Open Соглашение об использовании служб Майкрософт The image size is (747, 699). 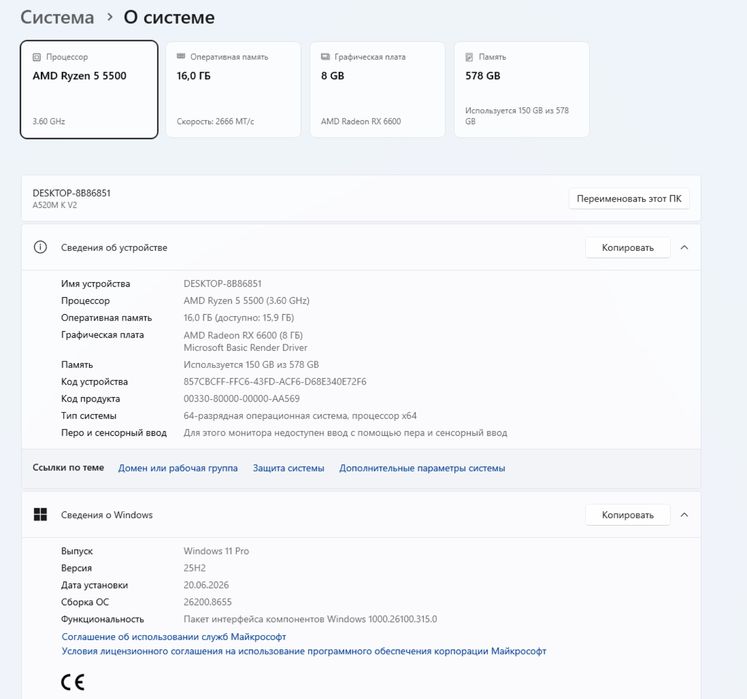point(174,637)
